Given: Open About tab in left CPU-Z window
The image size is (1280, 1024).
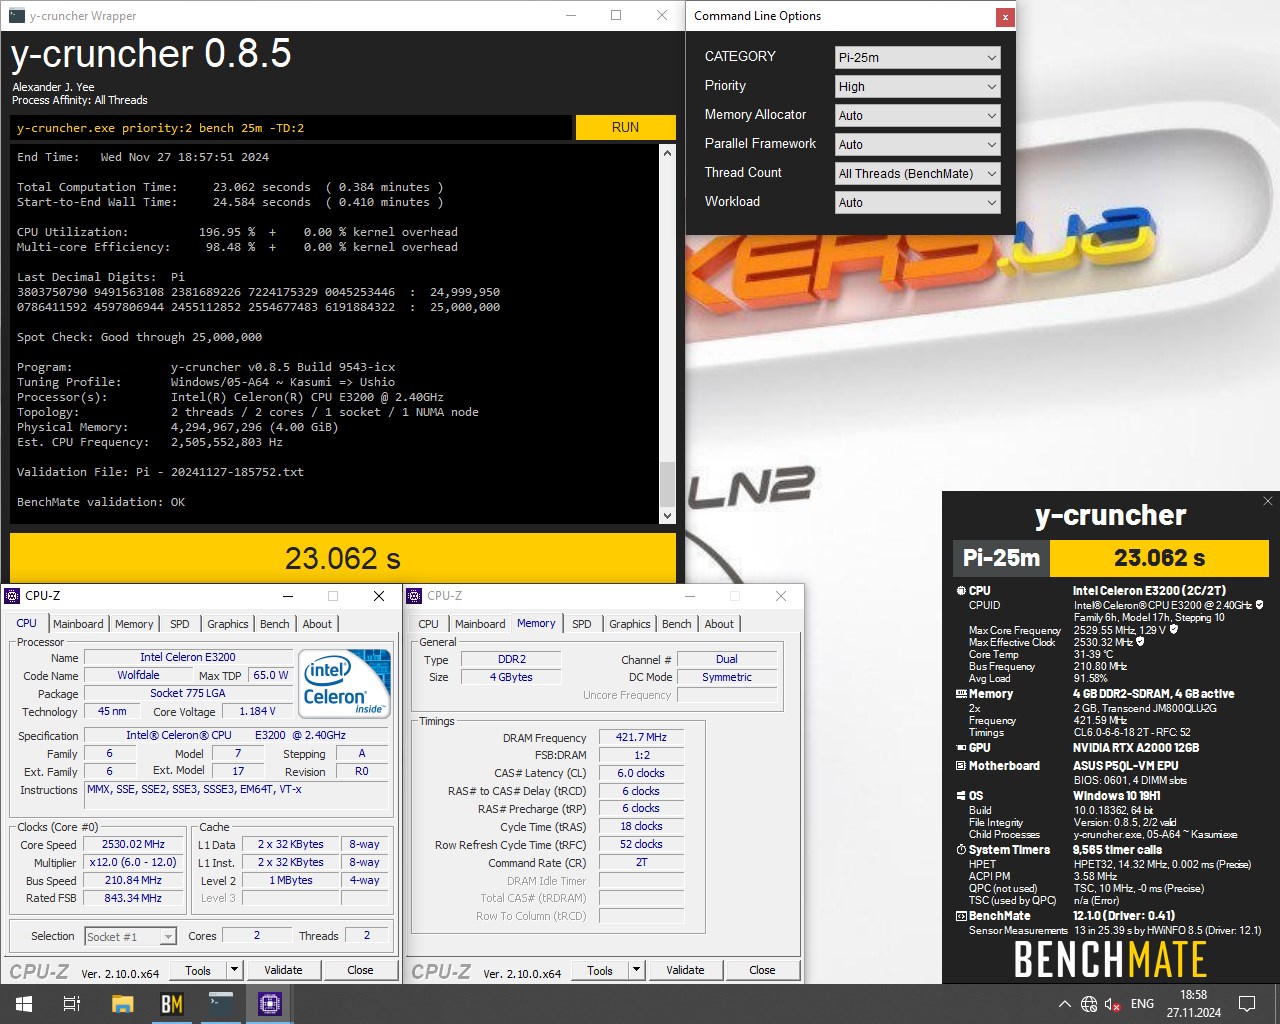Looking at the screenshot, I should 317,624.
